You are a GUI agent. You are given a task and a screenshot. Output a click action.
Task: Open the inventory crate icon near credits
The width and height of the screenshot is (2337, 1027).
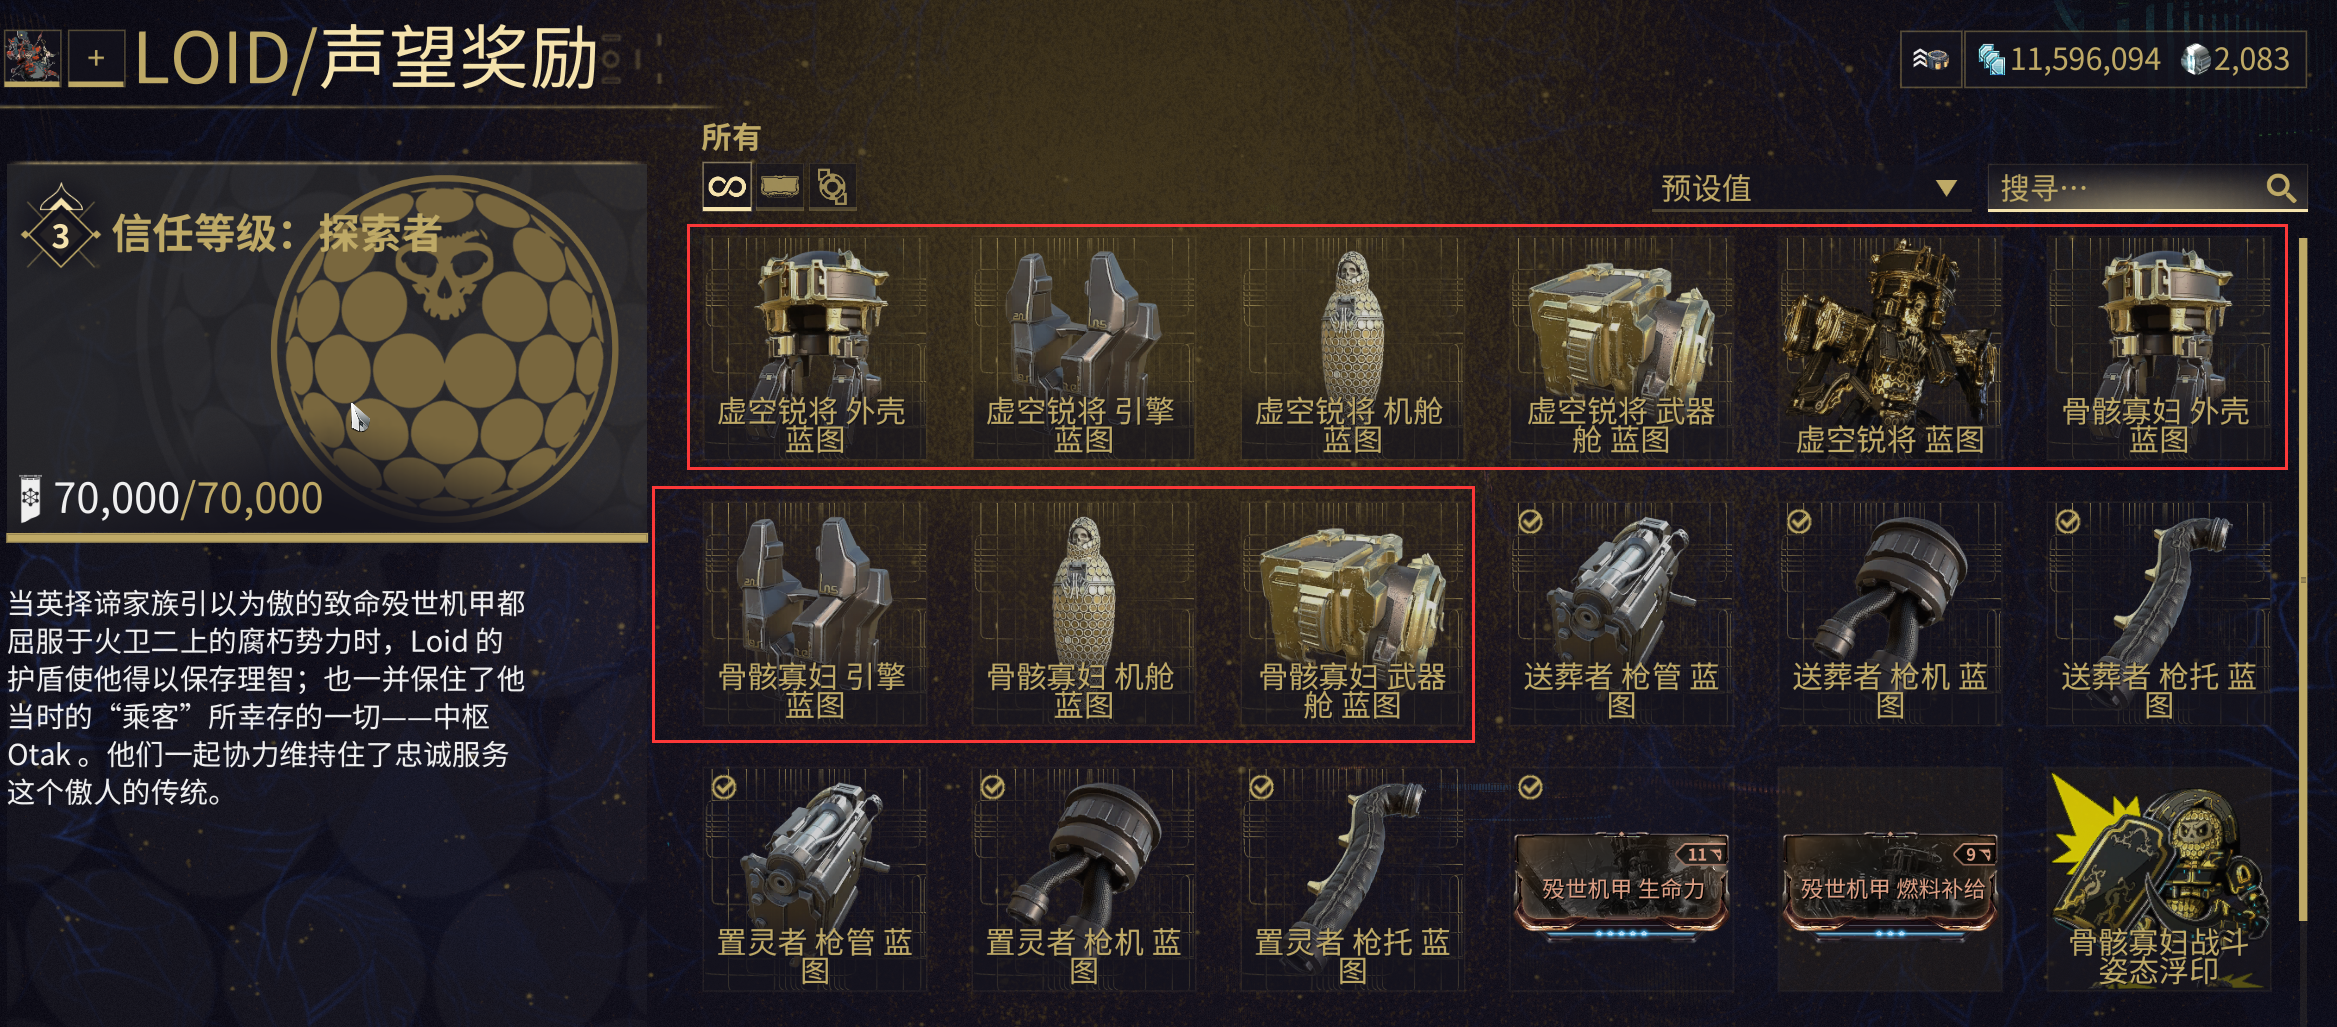click(1931, 60)
